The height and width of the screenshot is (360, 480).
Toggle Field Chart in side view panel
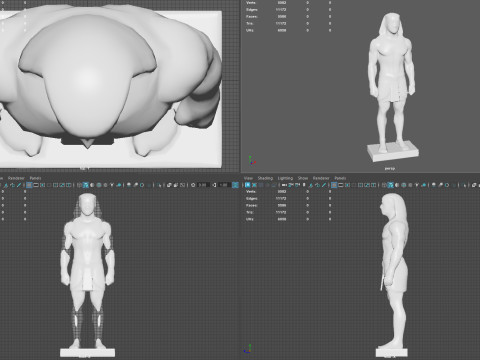coord(360,185)
